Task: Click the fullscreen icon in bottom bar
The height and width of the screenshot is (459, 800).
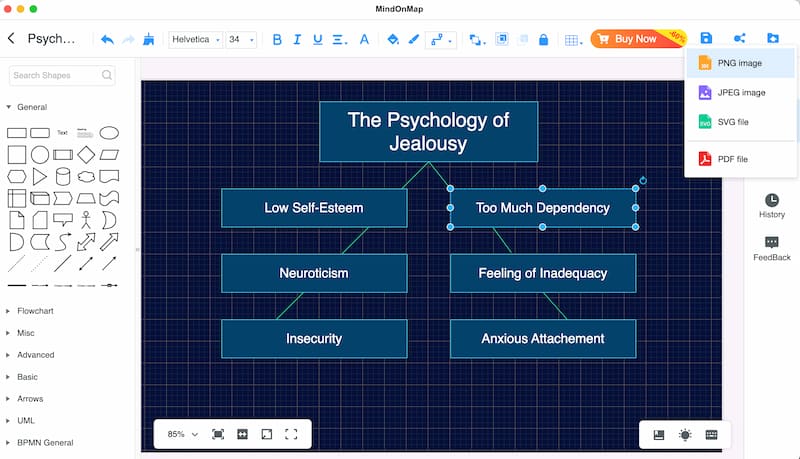Action: coord(292,434)
